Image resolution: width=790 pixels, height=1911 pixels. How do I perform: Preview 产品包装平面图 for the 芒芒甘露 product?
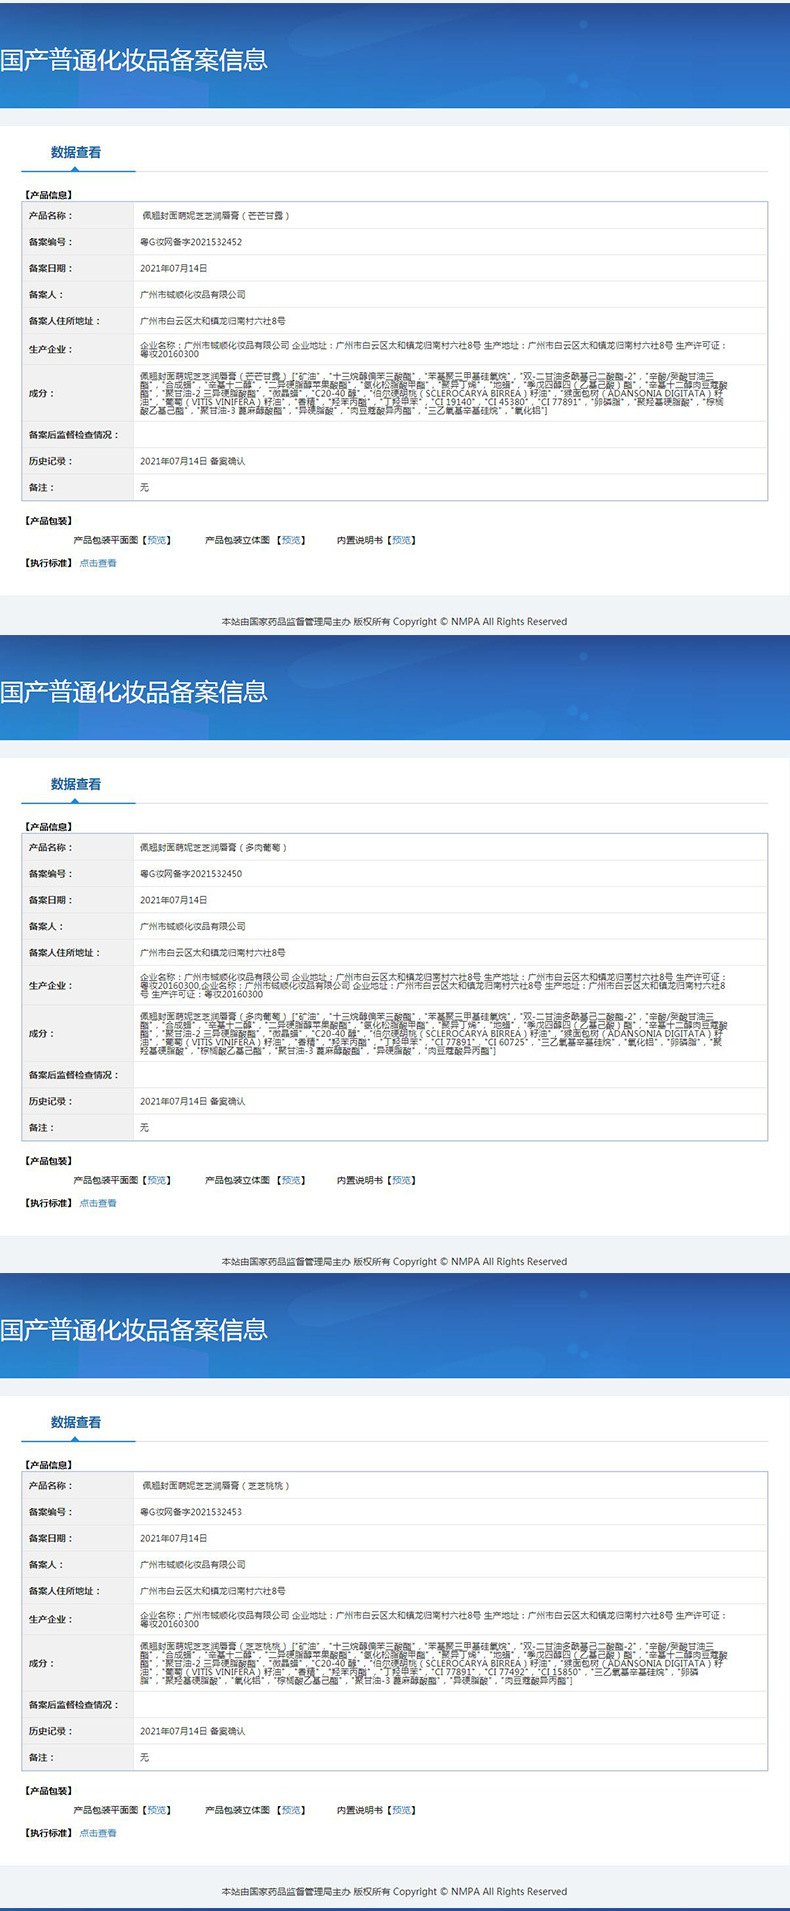[157, 540]
